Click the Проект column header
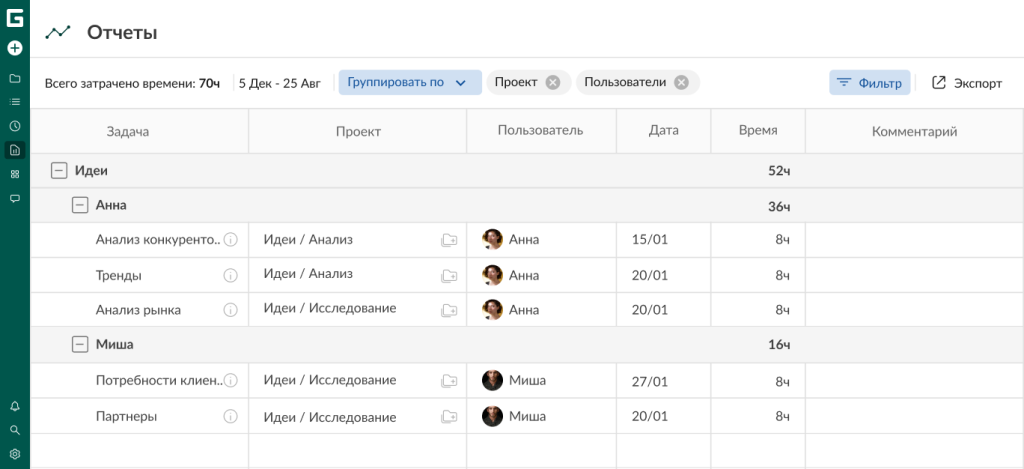This screenshot has height=469, width=1024. 358,131
